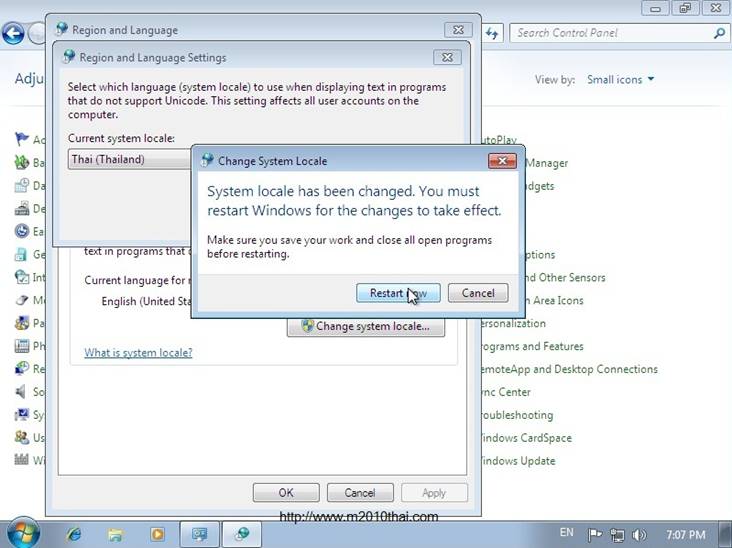The image size is (732, 548).
Task: Open the Action Center flag icon in Control Panel
Action: [21, 139]
